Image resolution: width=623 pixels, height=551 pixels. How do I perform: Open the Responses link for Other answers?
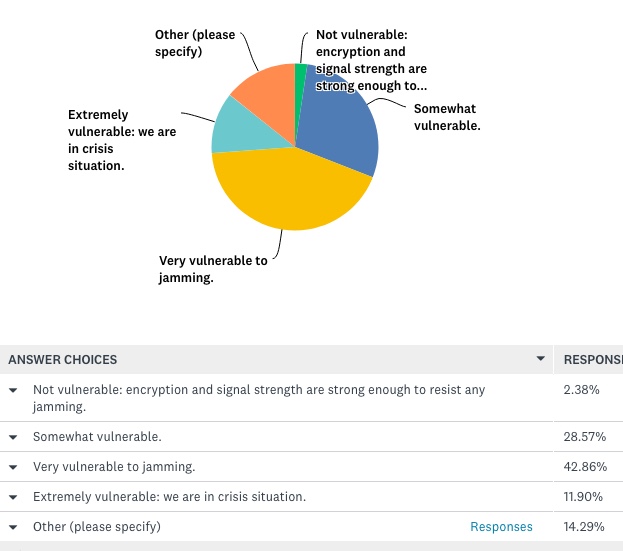click(501, 527)
